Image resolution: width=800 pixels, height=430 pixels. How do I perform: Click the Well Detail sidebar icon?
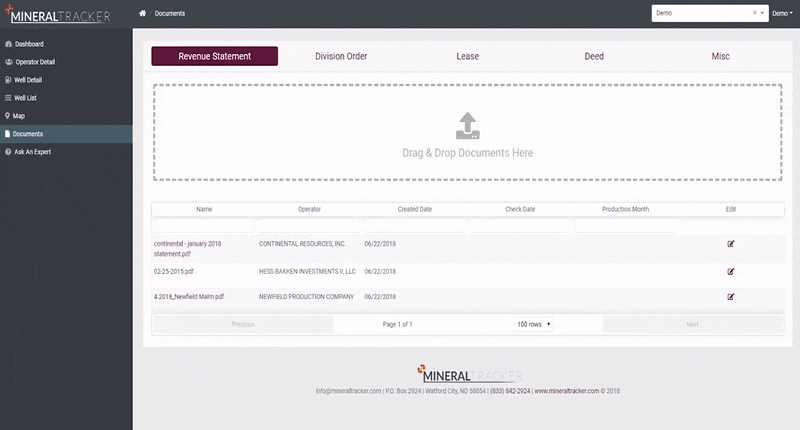point(8,80)
